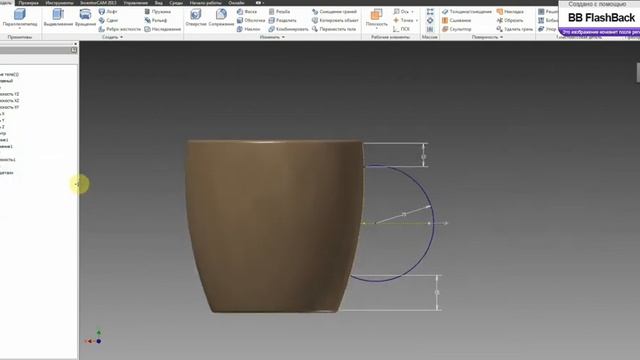Select the radius dimension inside the arc
The height and width of the screenshot is (360, 640).
coord(403,214)
